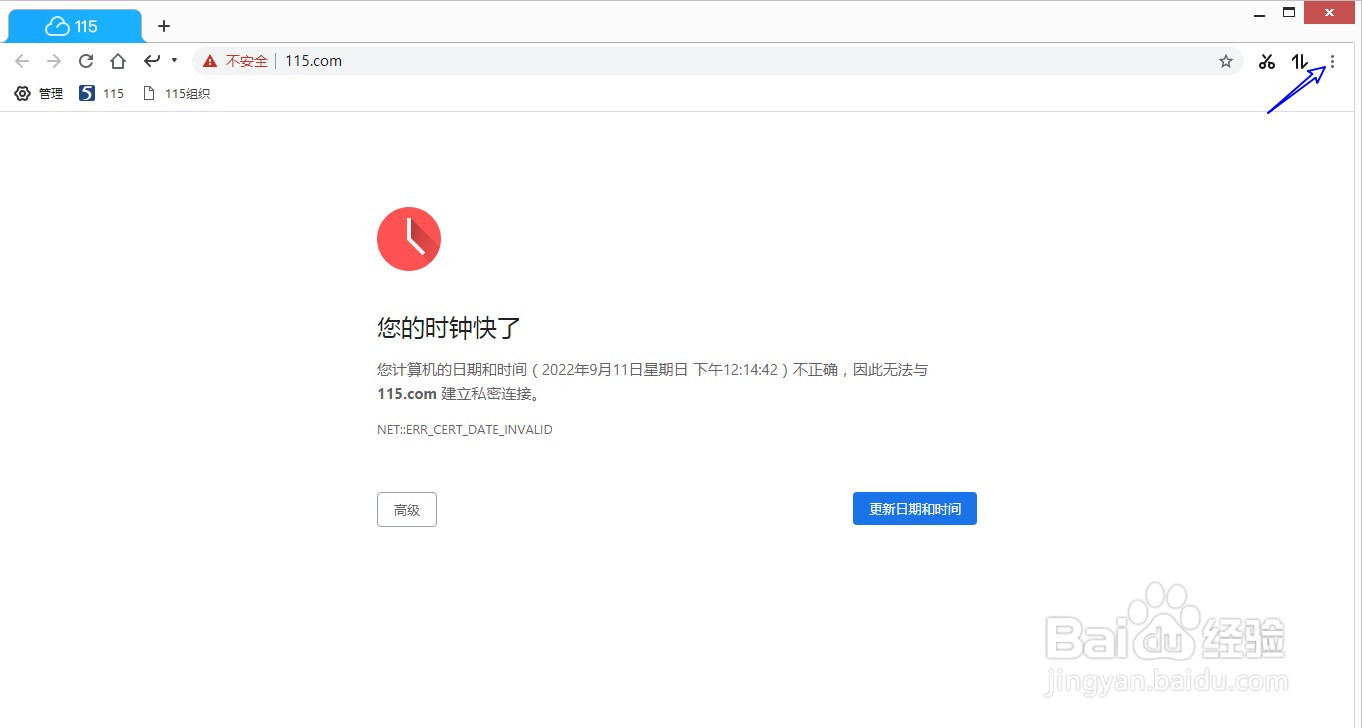This screenshot has width=1362, height=728.
Task: Open the three-dot browser menu
Action: (x=1332, y=61)
